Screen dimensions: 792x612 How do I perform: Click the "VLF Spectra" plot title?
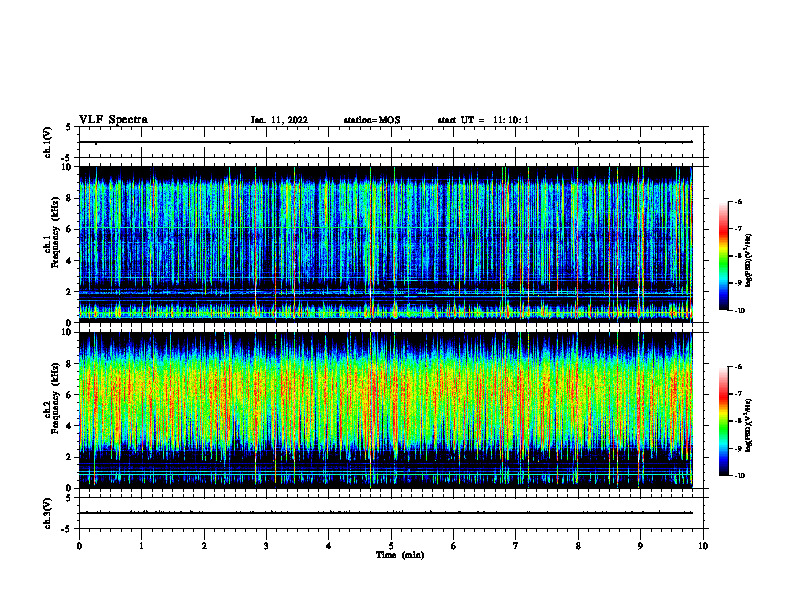pyautogui.click(x=113, y=120)
